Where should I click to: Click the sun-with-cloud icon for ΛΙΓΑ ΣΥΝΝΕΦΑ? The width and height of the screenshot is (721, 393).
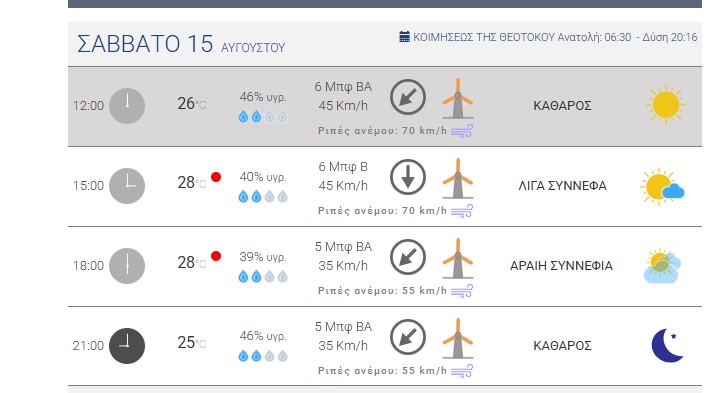pyautogui.click(x=662, y=186)
